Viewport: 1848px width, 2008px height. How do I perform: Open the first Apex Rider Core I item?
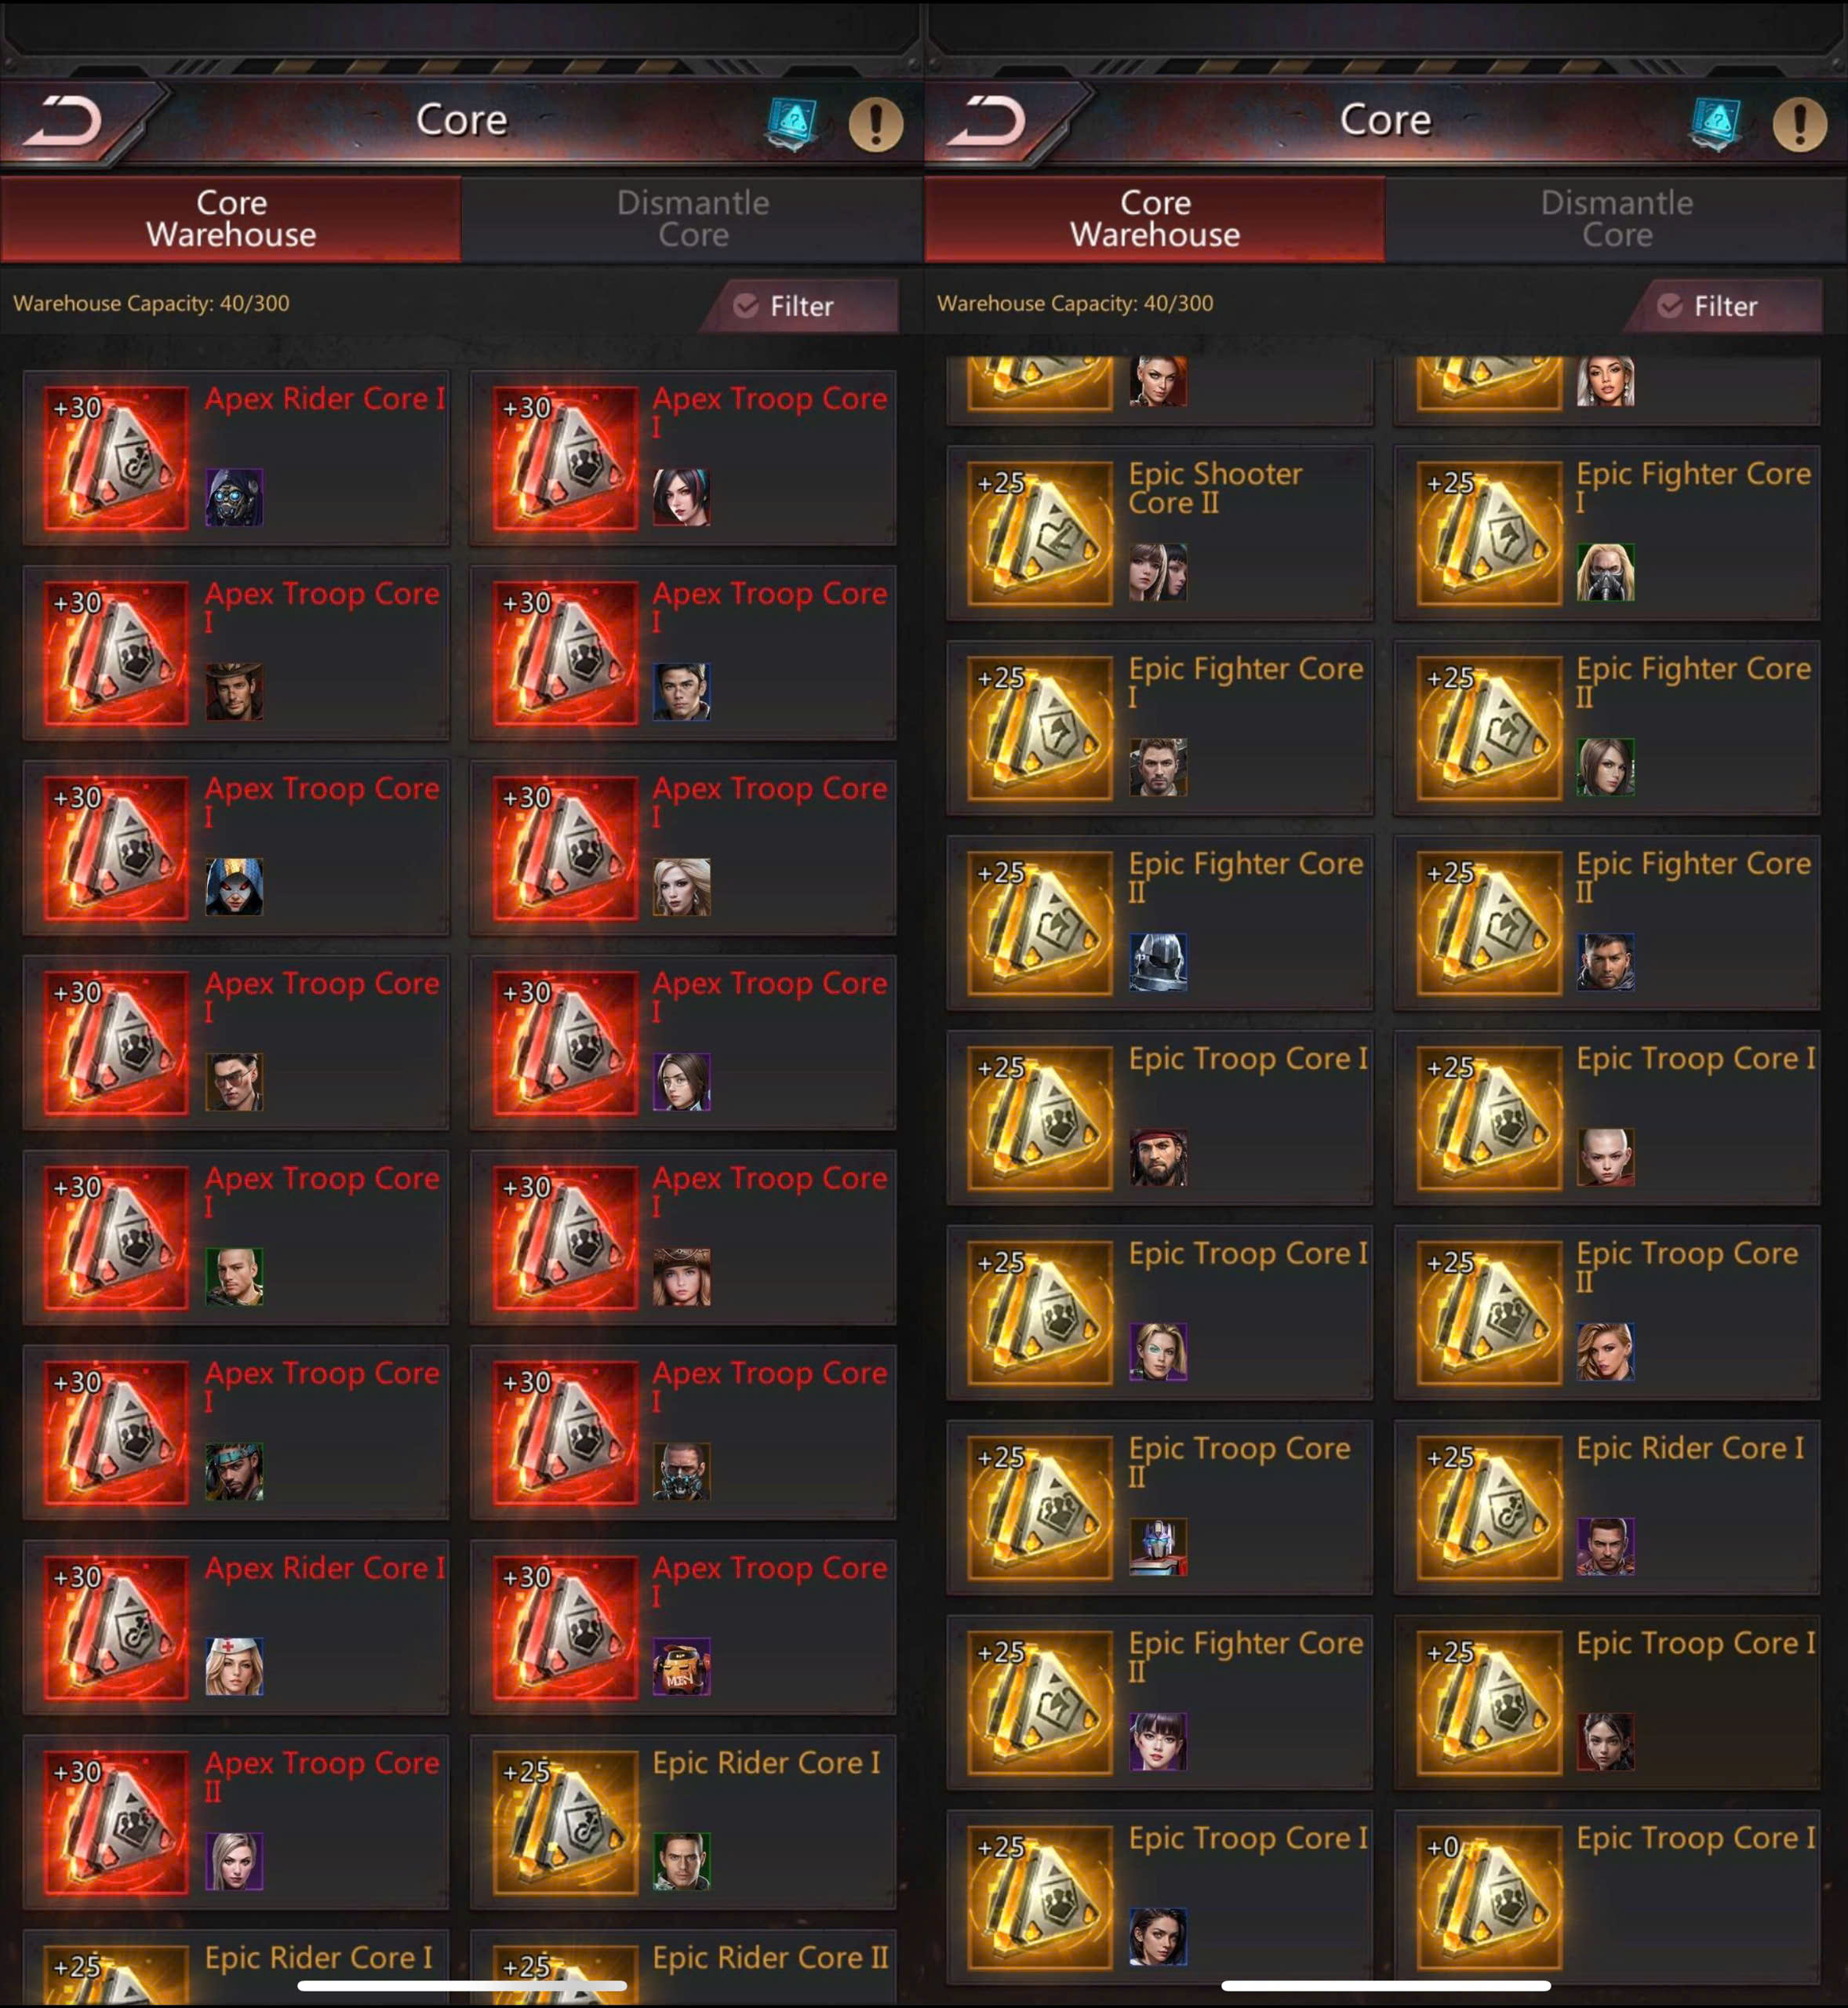[x=236, y=458]
